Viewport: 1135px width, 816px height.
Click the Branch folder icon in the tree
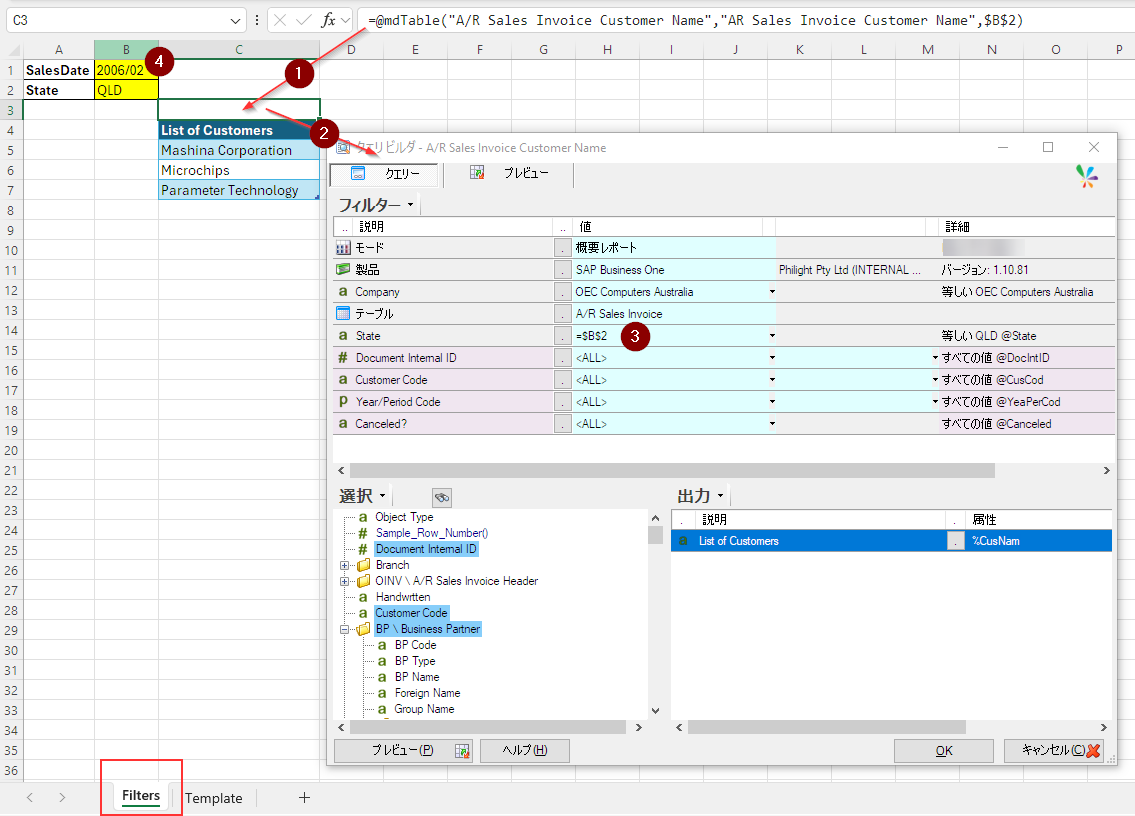[x=364, y=565]
